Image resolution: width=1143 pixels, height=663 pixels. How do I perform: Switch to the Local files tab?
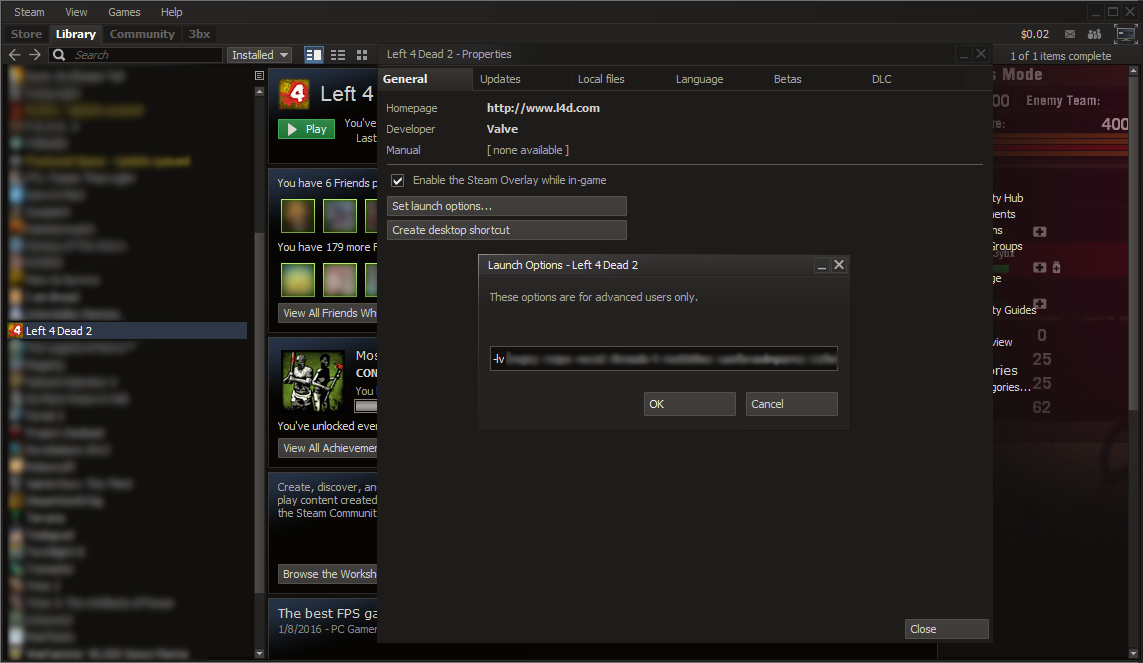(x=601, y=79)
